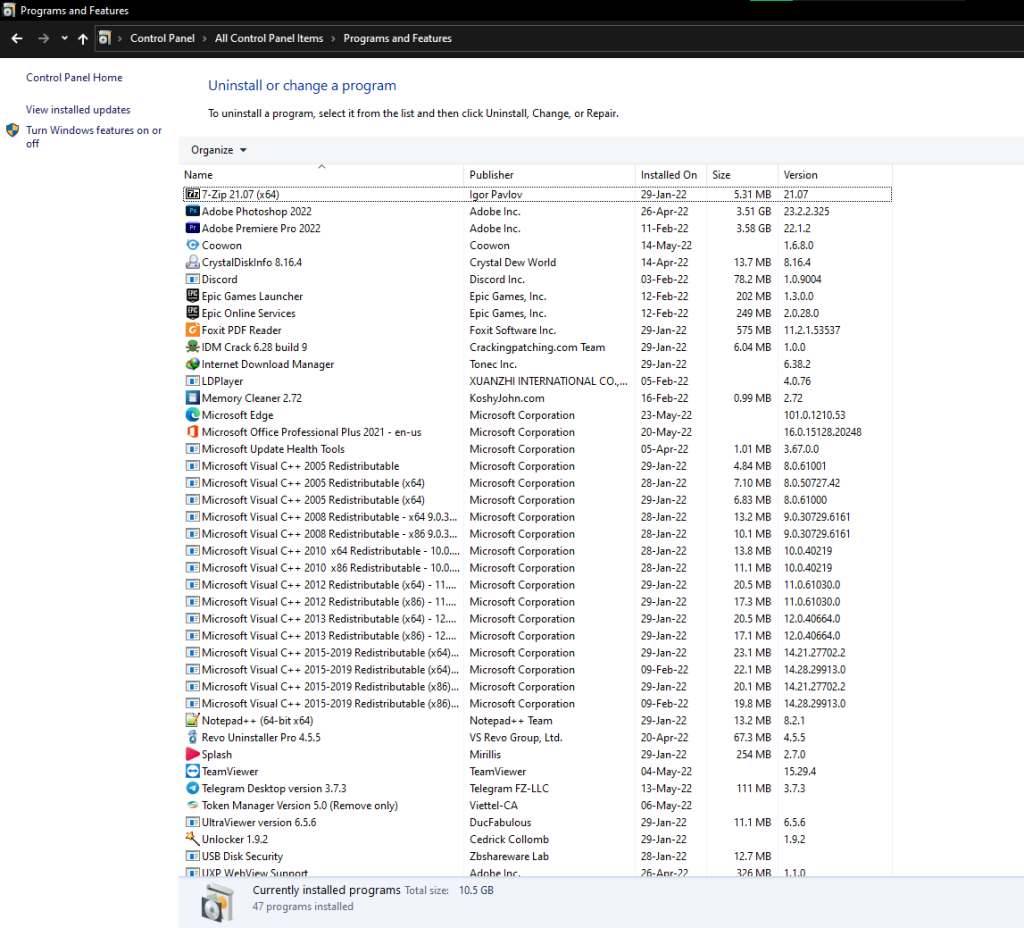Click the Telegram FZ-LLC publisher cell
The width and height of the screenshot is (1024, 928).
click(509, 788)
